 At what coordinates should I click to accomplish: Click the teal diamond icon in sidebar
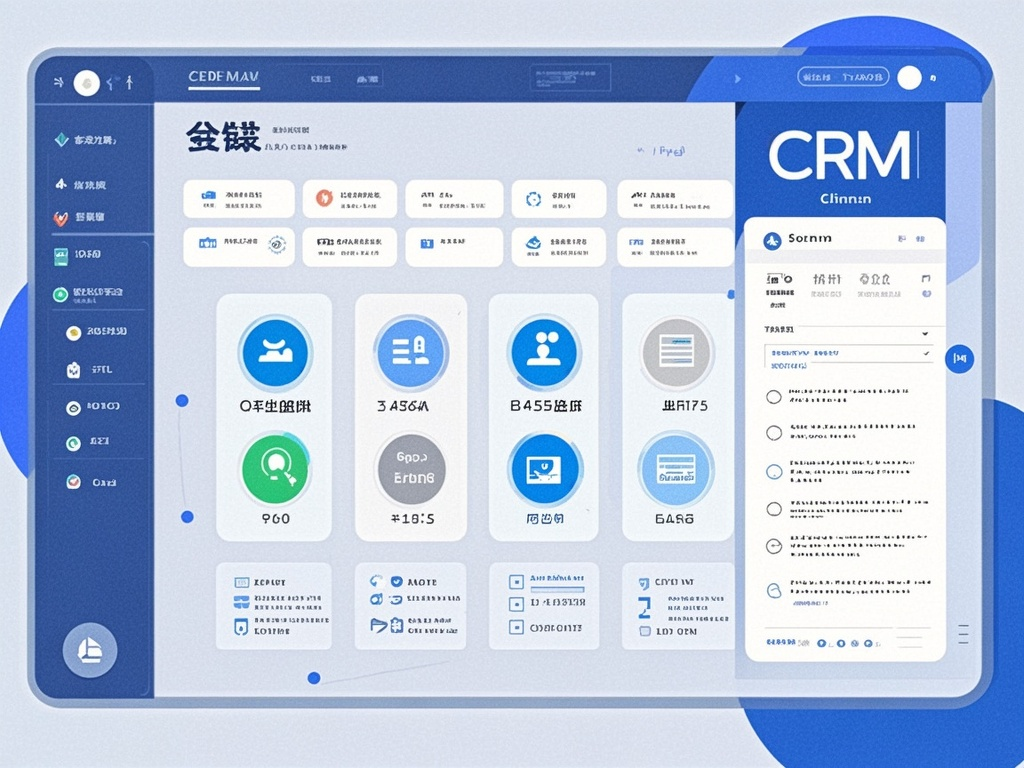[61, 140]
